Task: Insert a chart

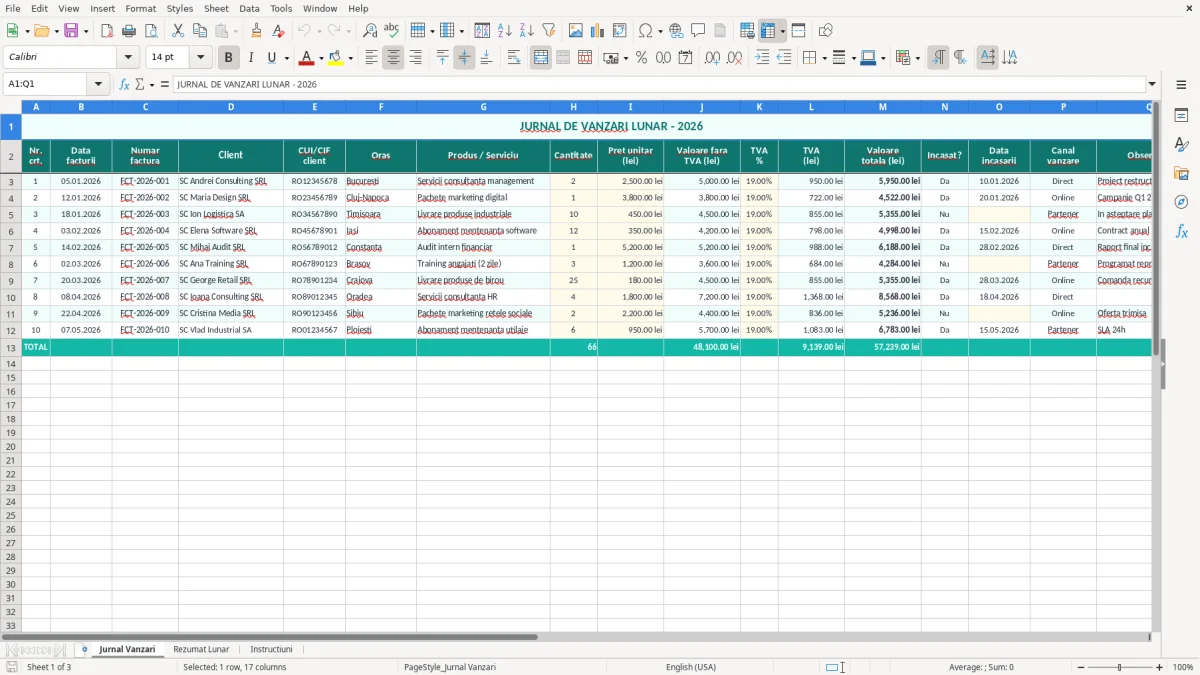Action: coord(598,31)
